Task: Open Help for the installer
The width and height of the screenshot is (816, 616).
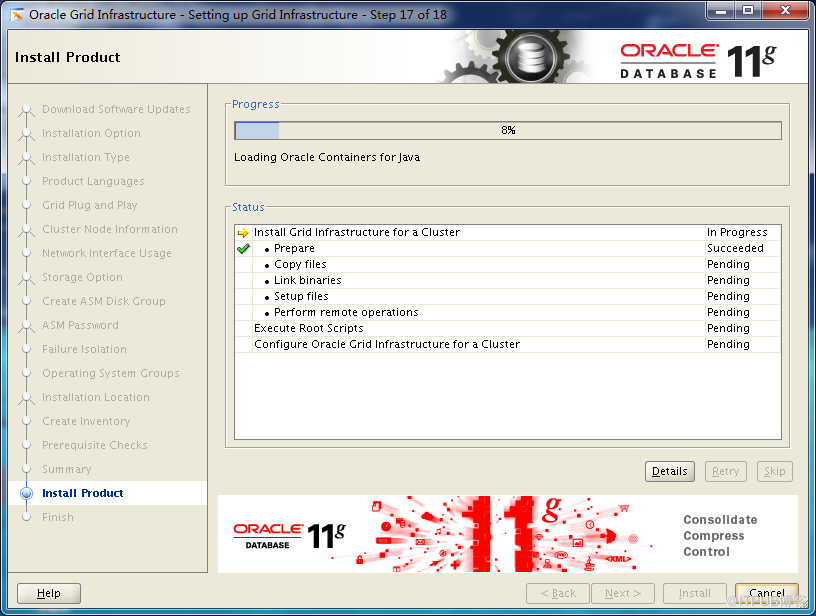Action: [49, 593]
